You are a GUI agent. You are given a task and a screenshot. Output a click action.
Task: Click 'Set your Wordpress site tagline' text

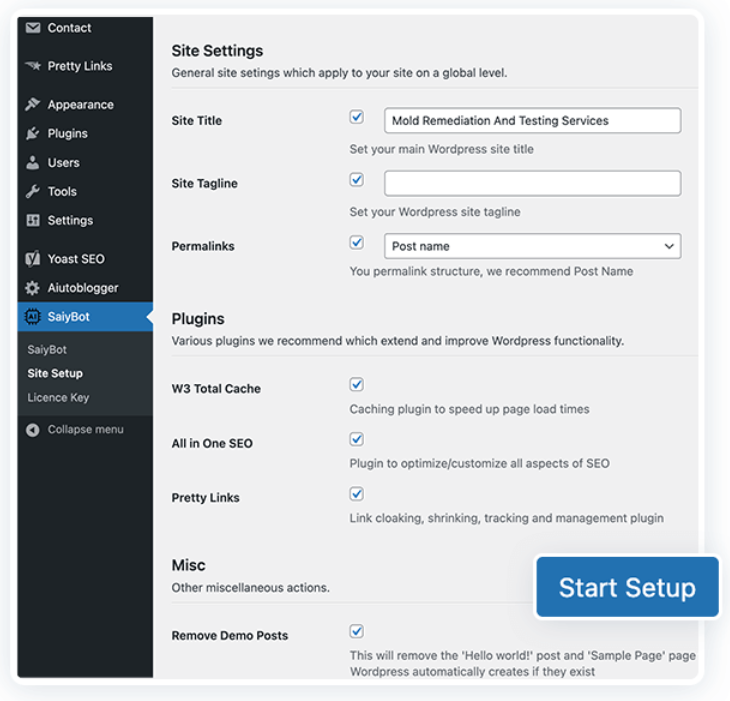pos(435,212)
